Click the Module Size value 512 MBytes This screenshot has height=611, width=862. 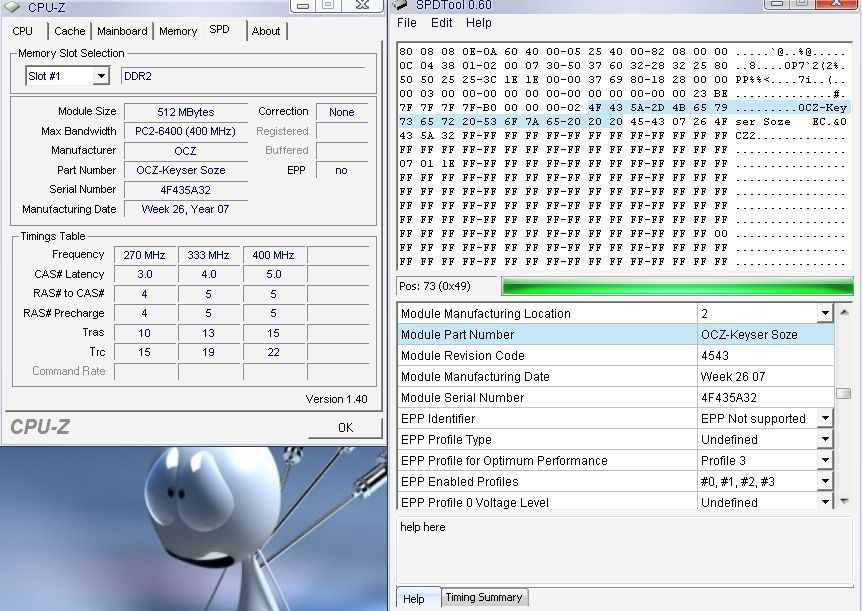coord(186,112)
